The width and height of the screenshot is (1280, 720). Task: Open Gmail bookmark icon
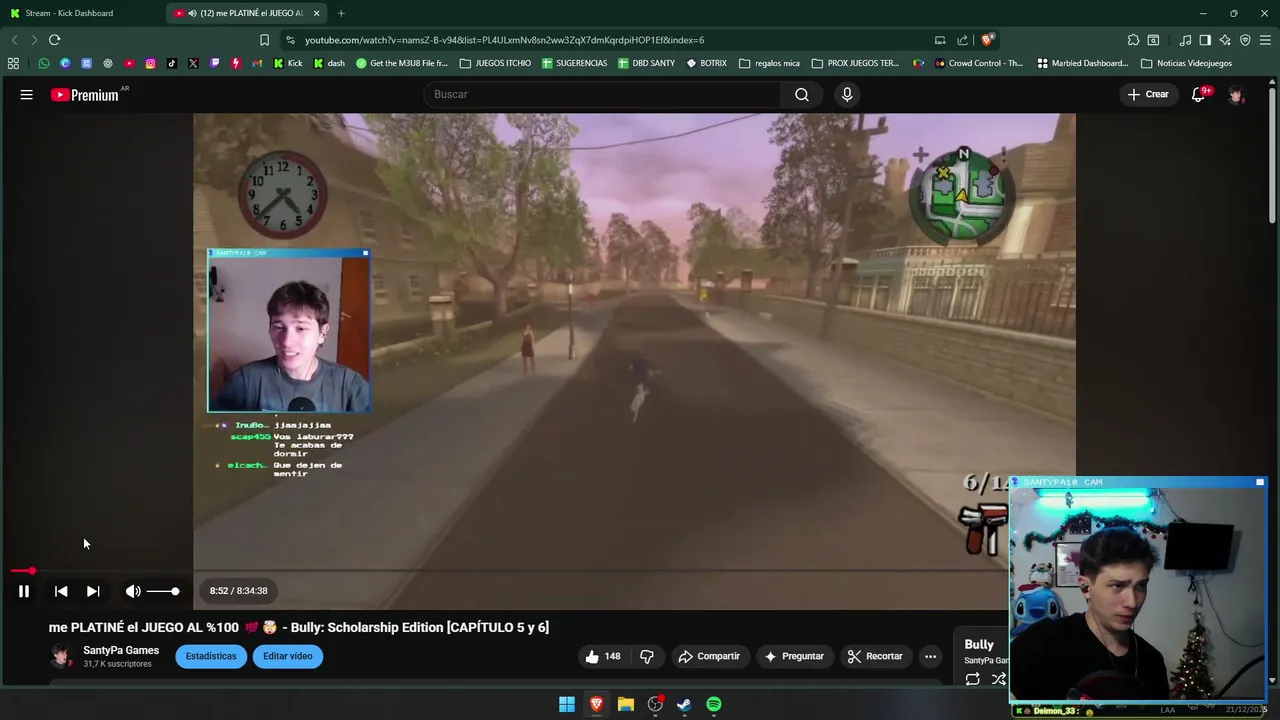coord(257,63)
